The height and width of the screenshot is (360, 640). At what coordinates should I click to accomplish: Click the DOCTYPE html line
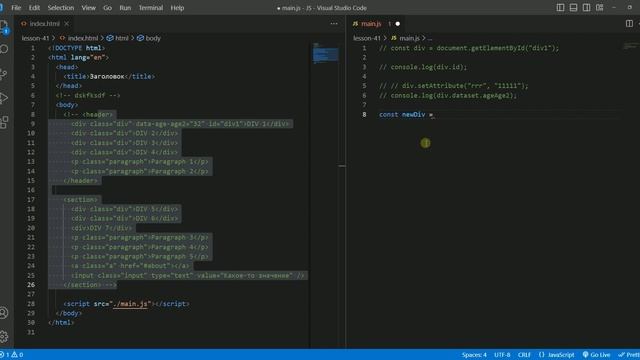tap(76, 48)
